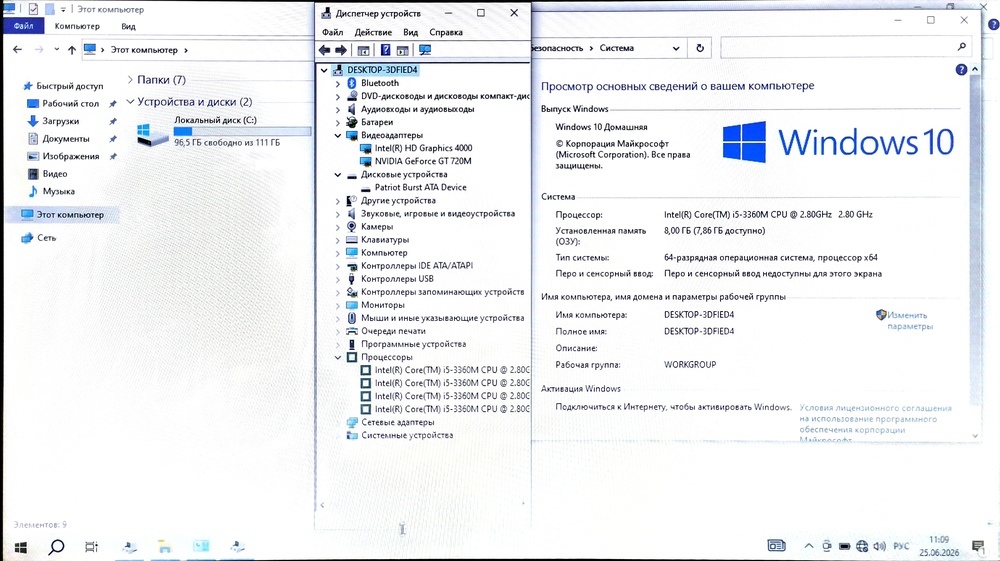Expand DVD-дисководы category

(337, 96)
